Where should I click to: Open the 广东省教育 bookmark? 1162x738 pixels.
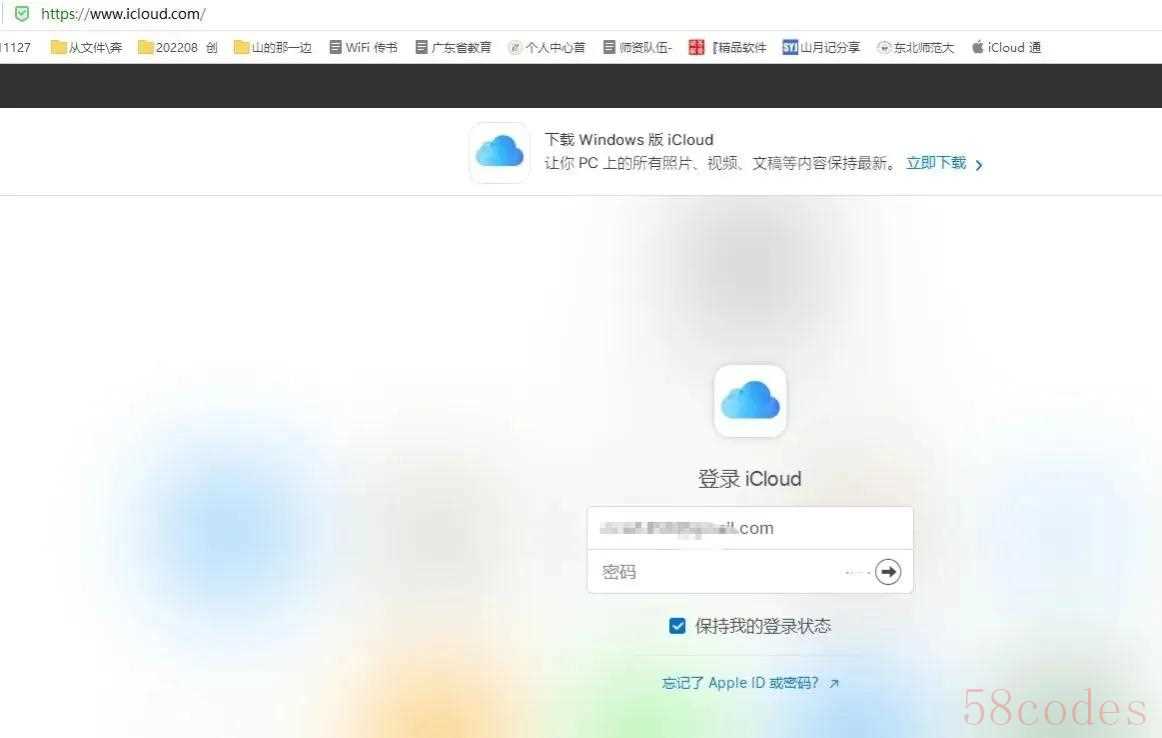click(453, 47)
